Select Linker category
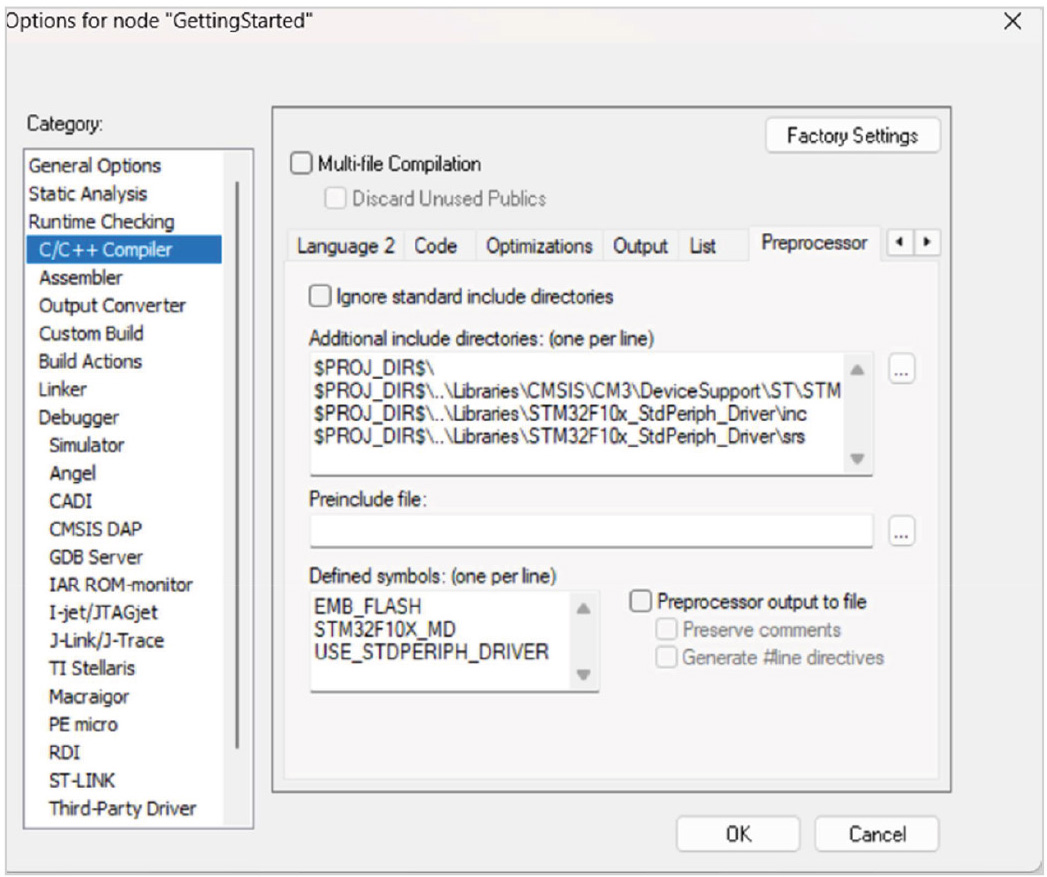 click(x=62, y=389)
